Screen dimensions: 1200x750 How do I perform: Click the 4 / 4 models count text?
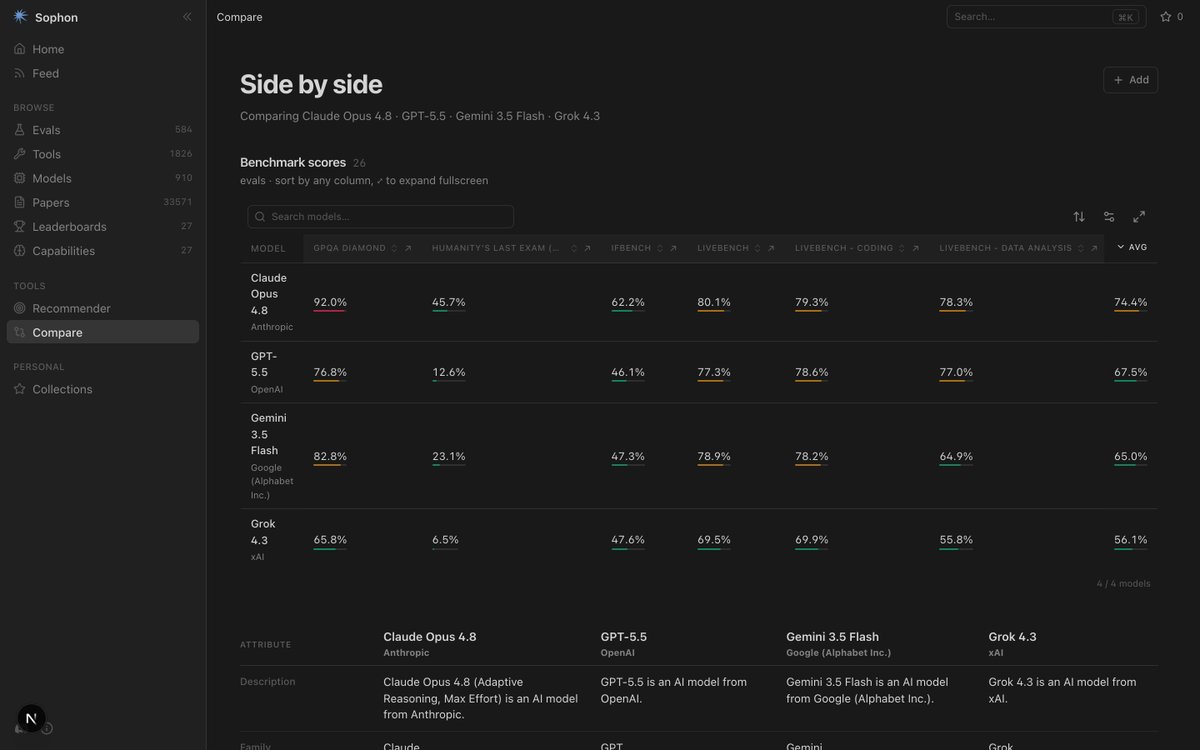click(1123, 583)
